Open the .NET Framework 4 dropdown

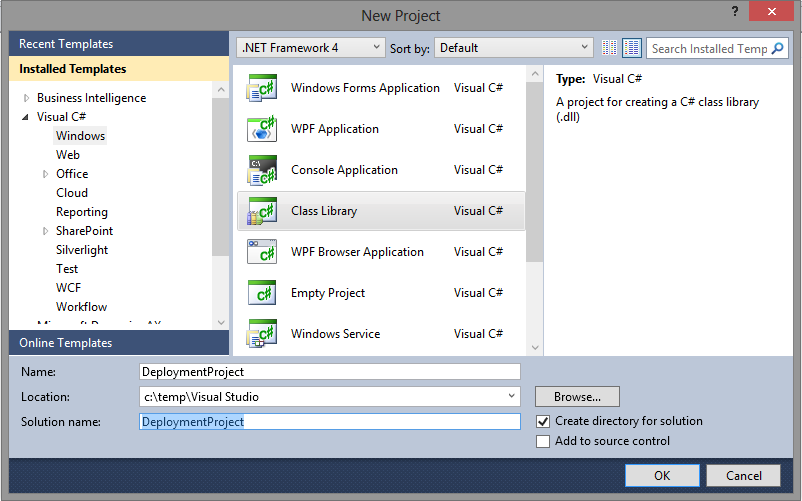tap(310, 48)
